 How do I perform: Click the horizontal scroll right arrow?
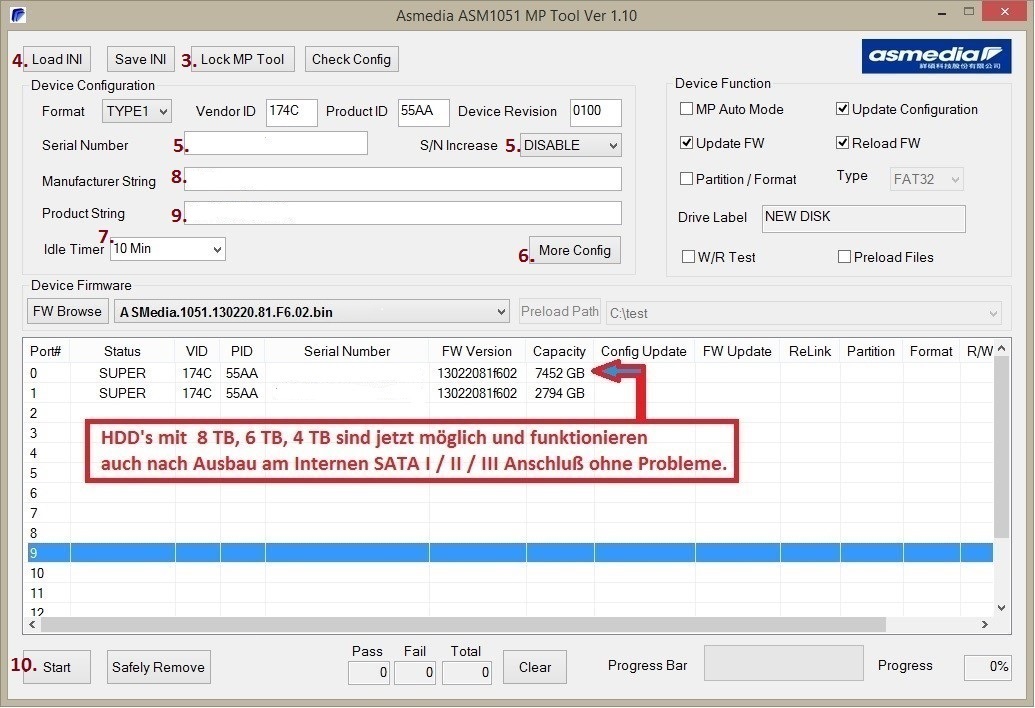(x=985, y=624)
